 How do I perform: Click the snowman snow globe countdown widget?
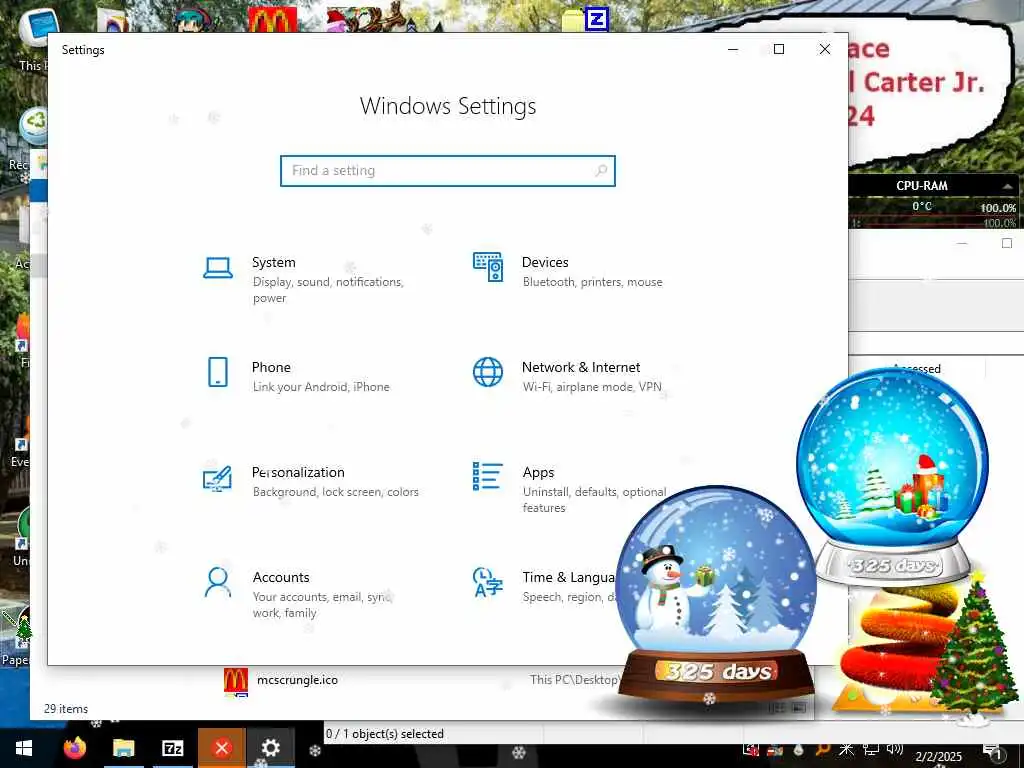(x=716, y=594)
